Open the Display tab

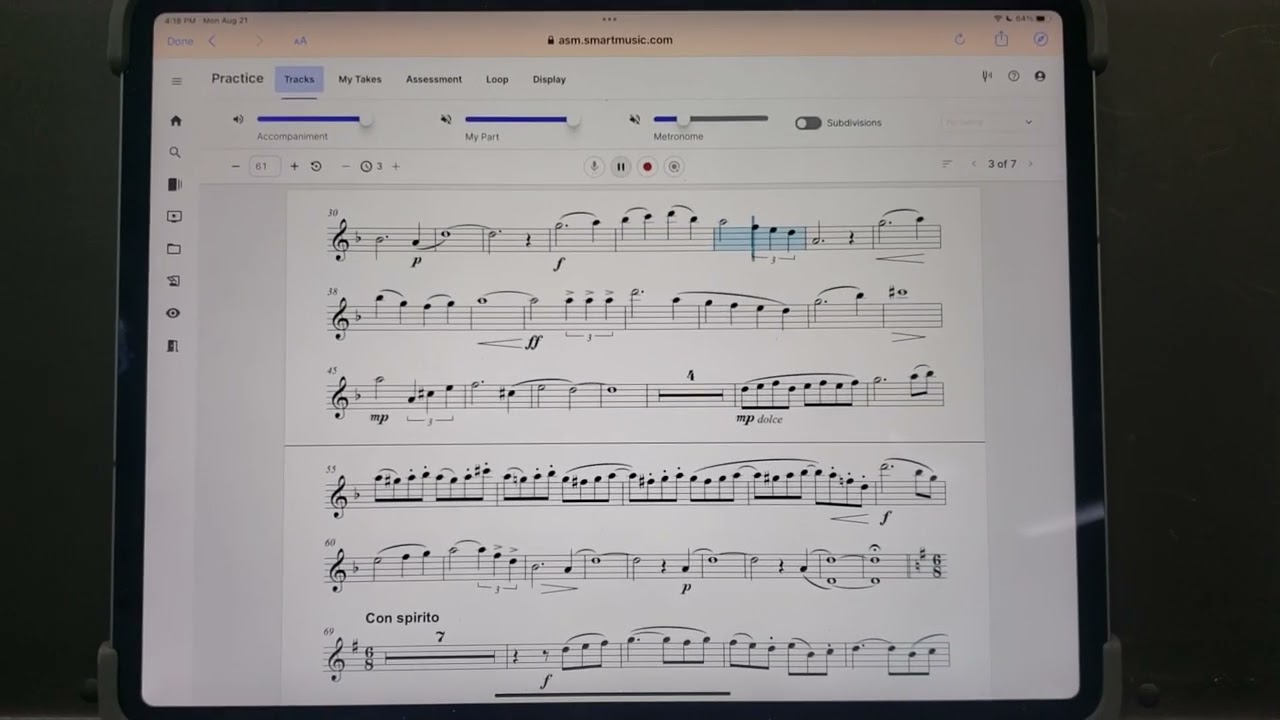[x=549, y=79]
